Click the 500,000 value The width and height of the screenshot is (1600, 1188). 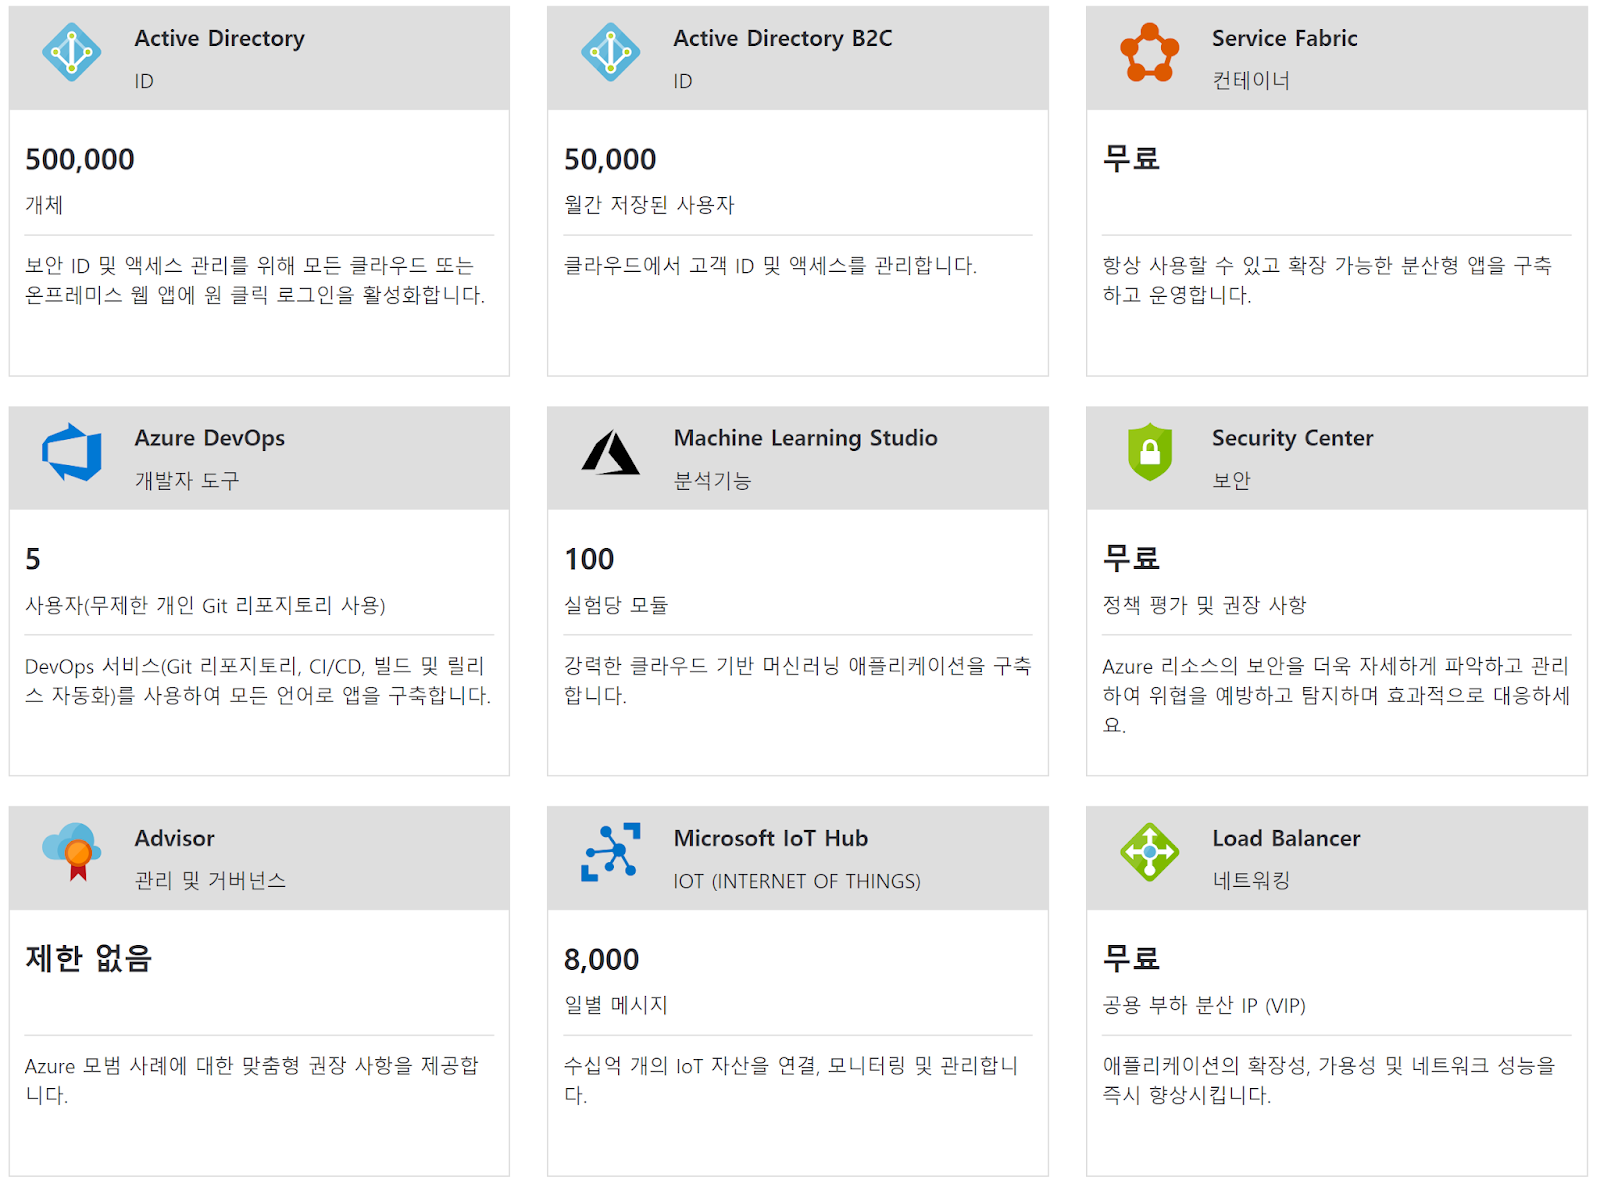pos(80,159)
